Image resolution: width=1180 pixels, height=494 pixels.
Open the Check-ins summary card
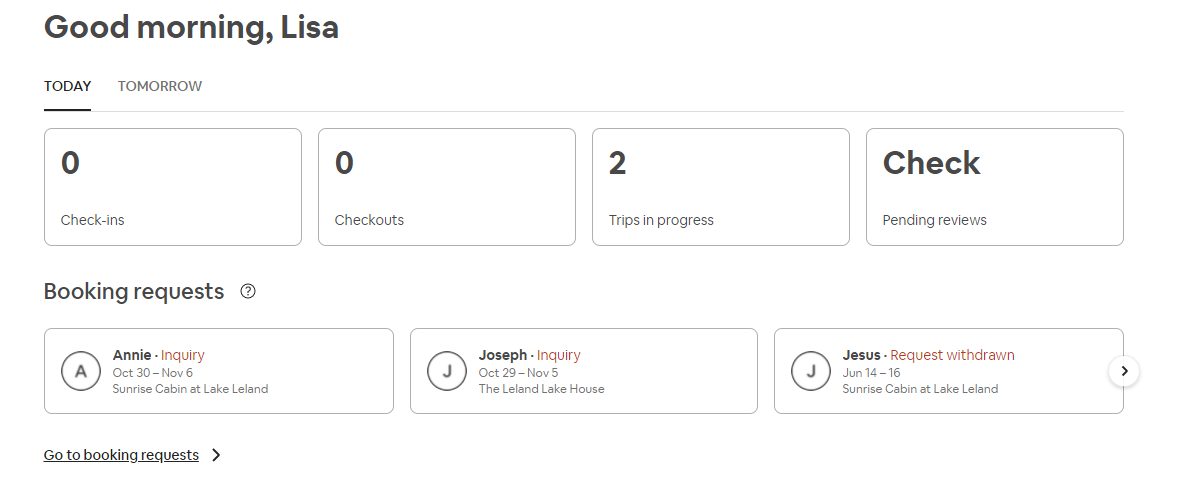173,187
